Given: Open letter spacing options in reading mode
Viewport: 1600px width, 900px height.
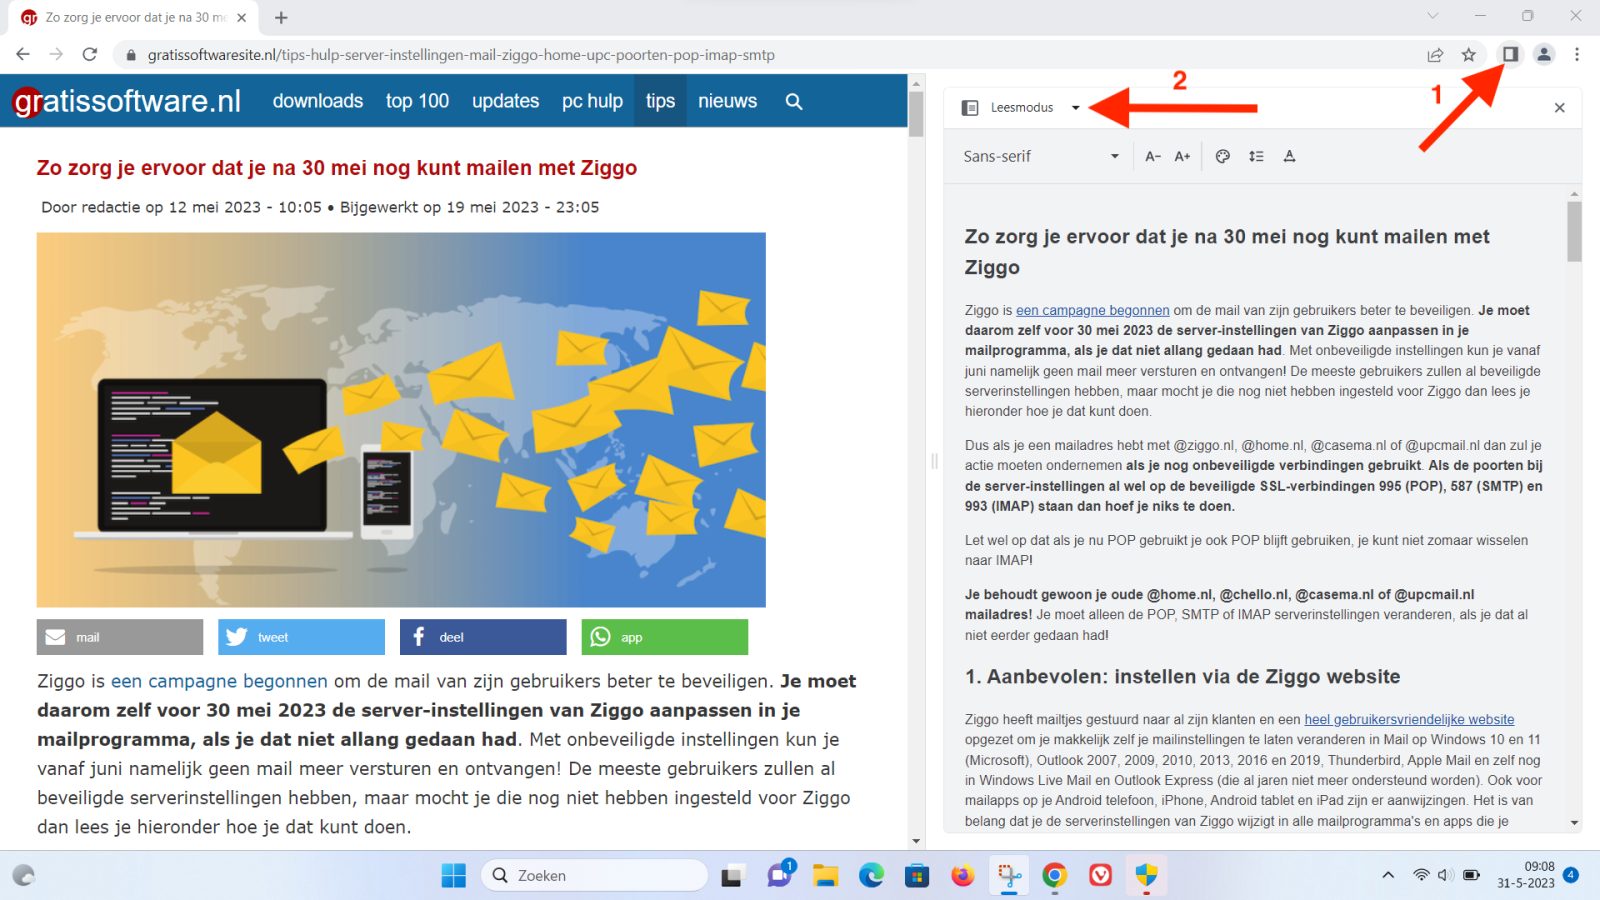Looking at the screenshot, I should [1289, 156].
